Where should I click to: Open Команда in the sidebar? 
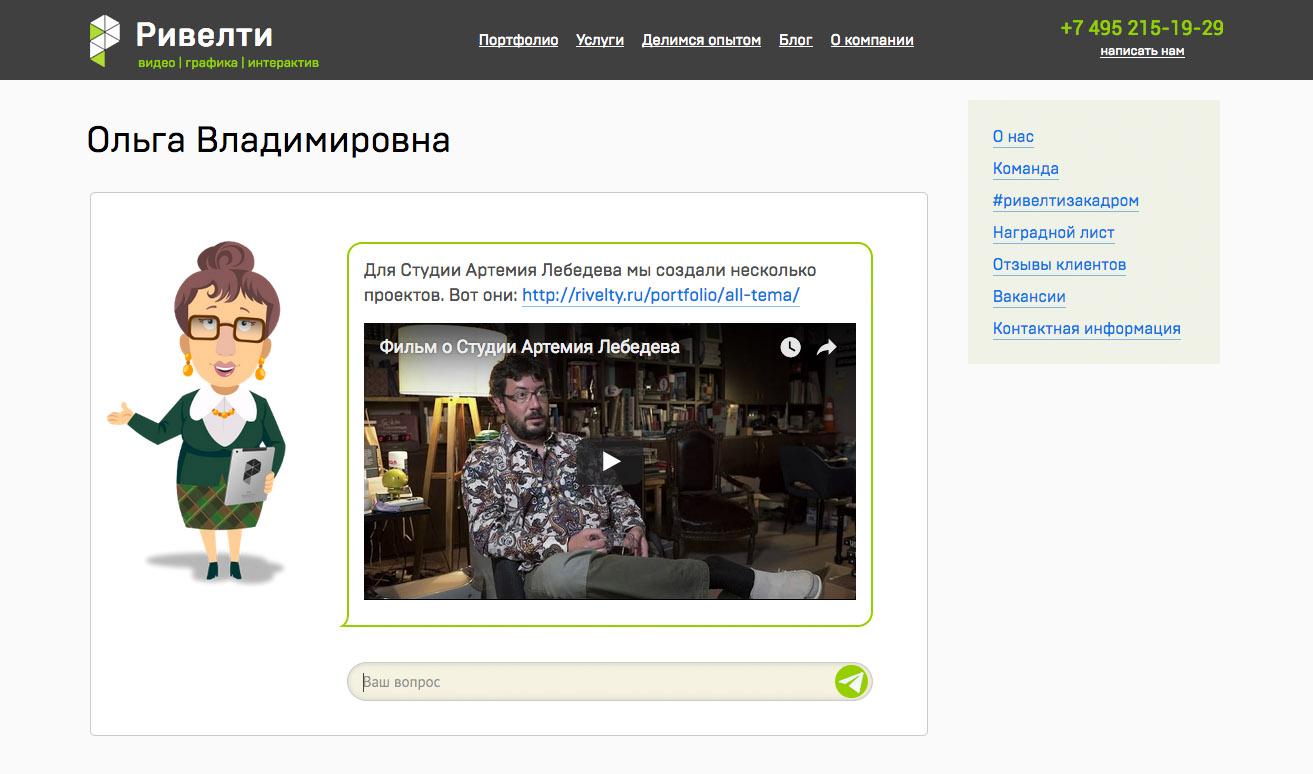[1026, 169]
